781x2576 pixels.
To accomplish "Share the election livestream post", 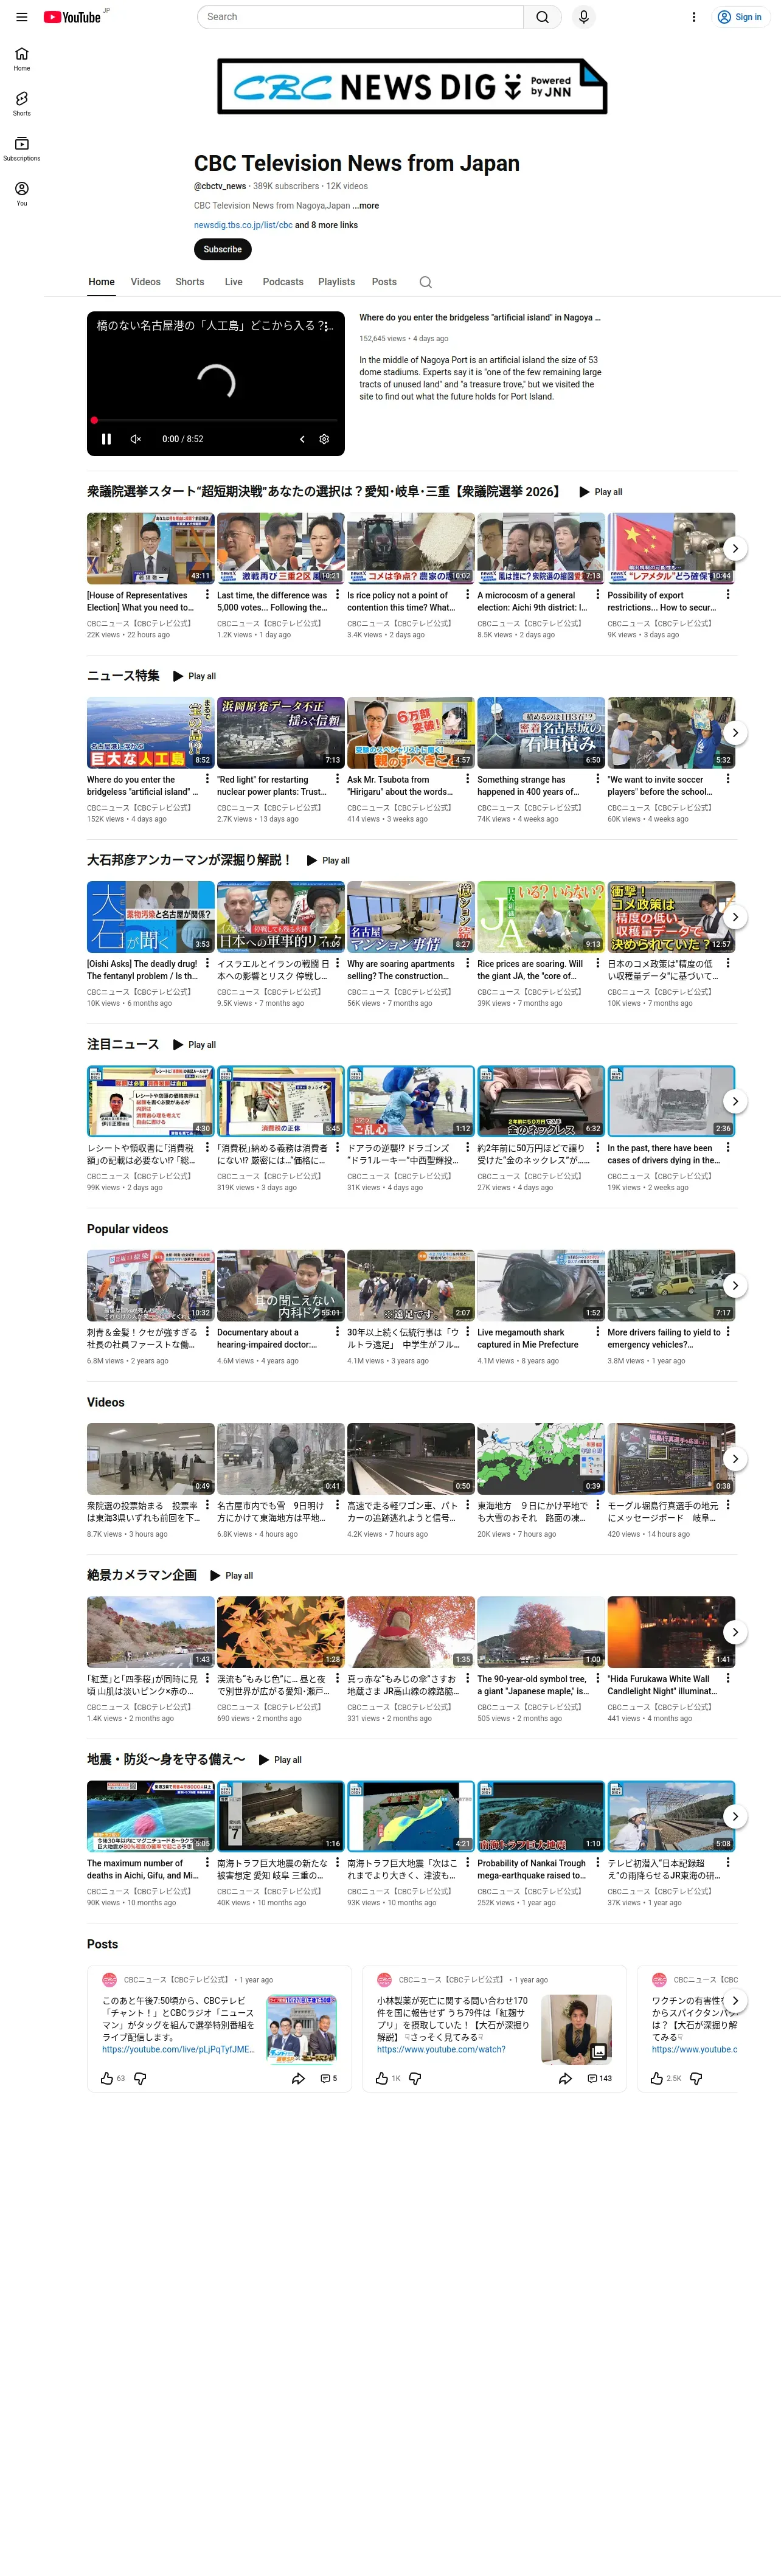I will point(298,2077).
